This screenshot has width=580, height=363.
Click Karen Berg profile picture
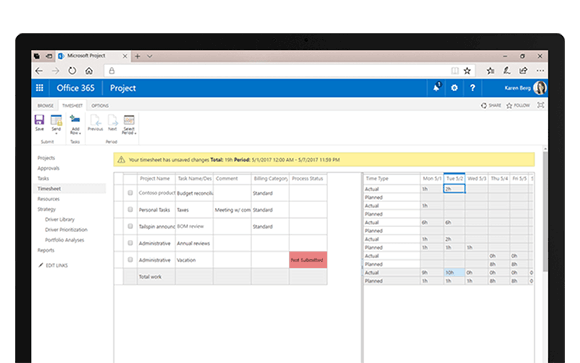[x=540, y=88]
